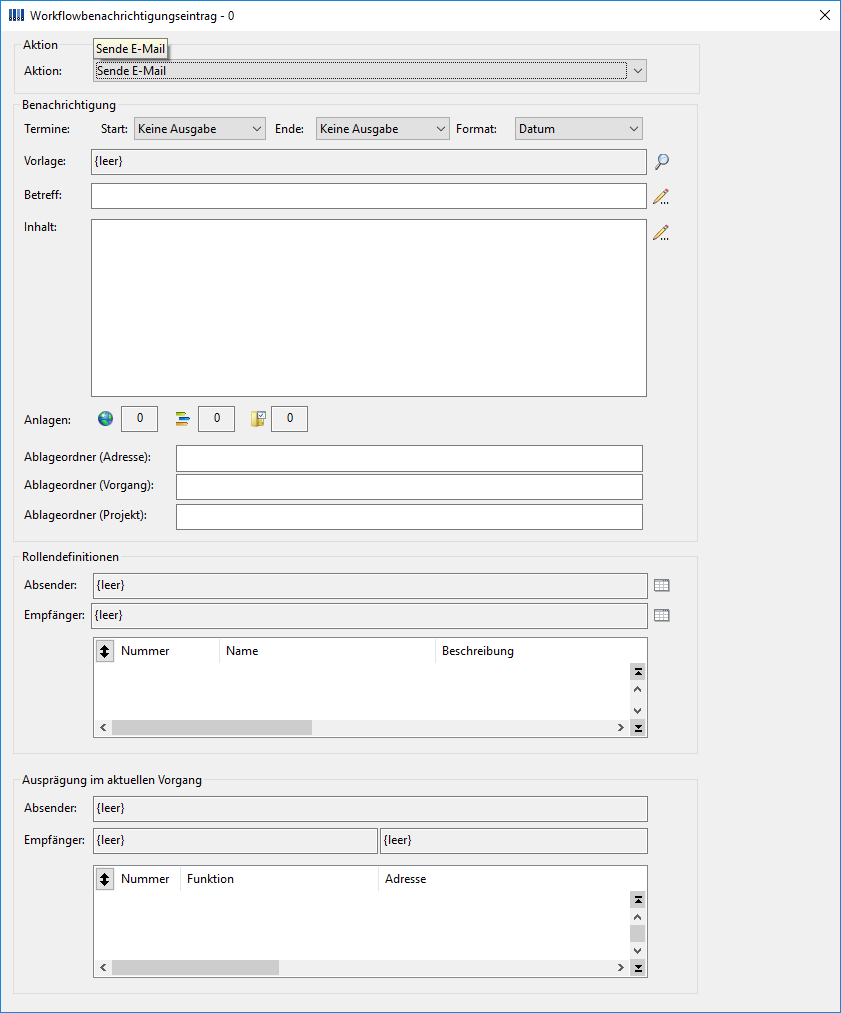Click down scroll arrow in Rollendefinitionen table

tap(638, 711)
